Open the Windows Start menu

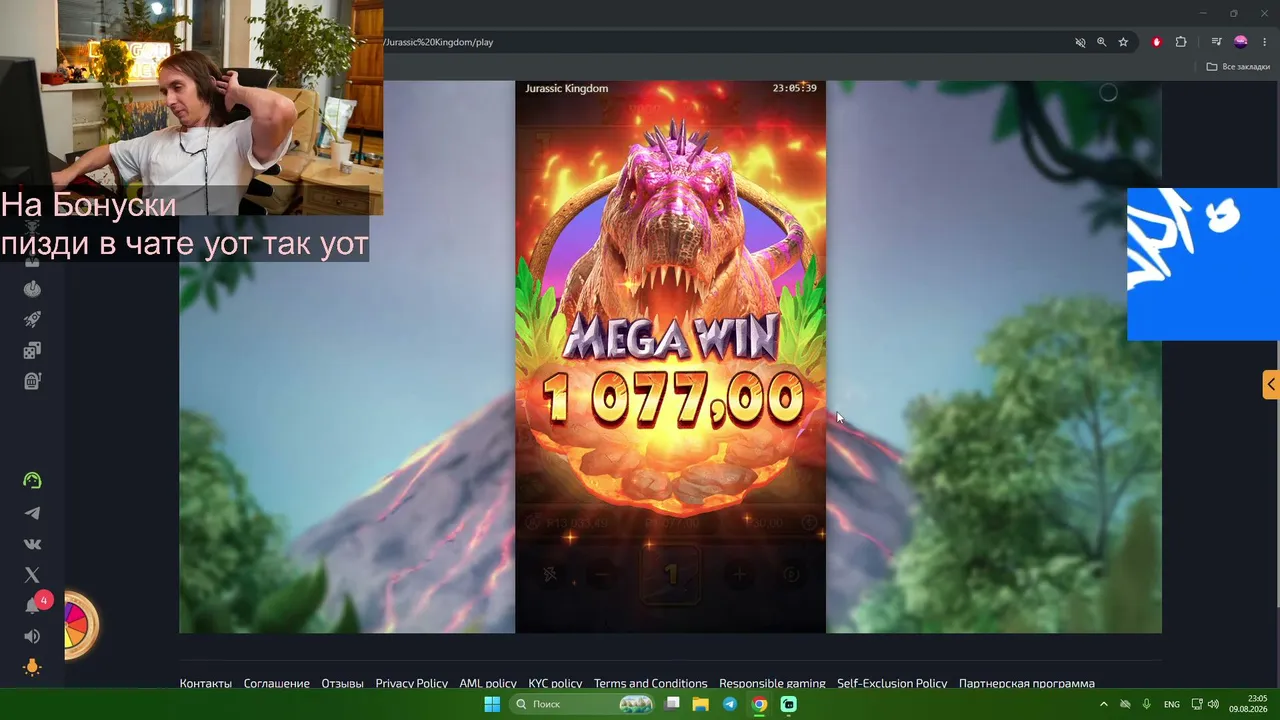492,704
